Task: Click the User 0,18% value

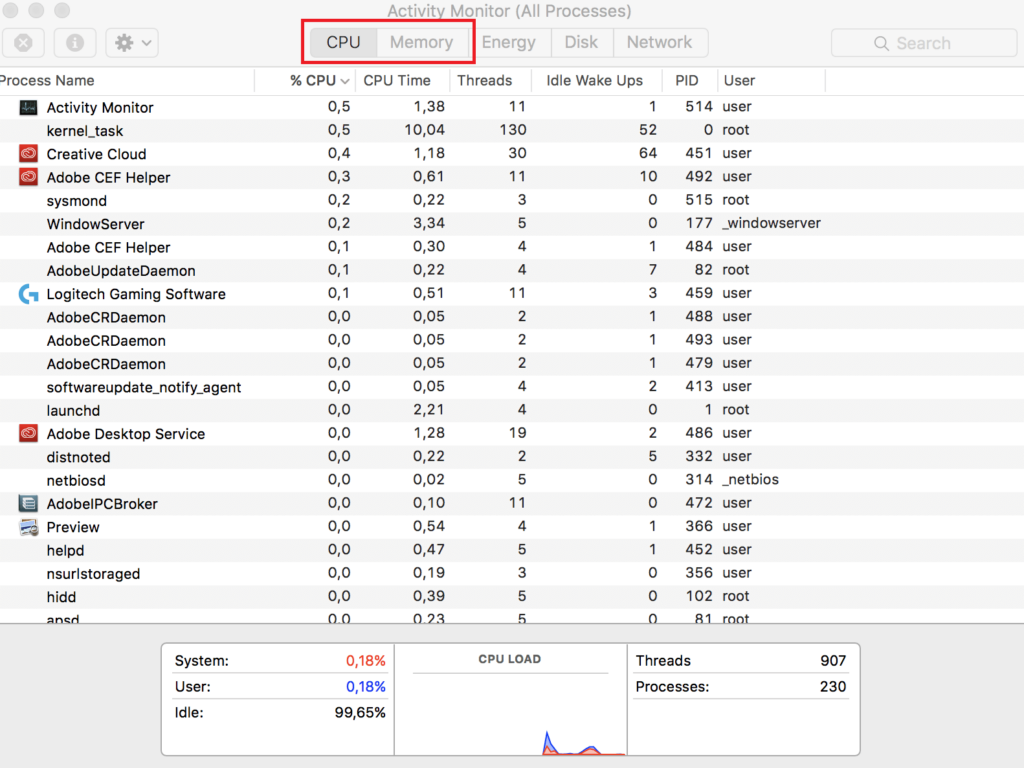Action: pyautogui.click(x=366, y=687)
